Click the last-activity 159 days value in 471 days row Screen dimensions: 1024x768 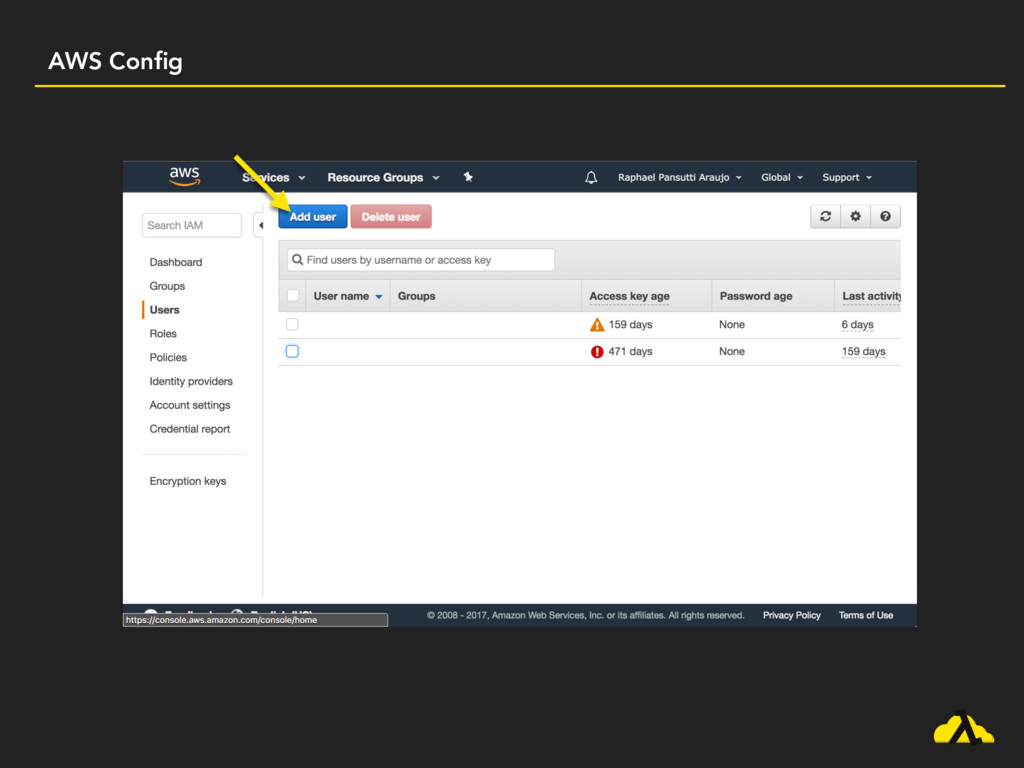[x=863, y=351]
